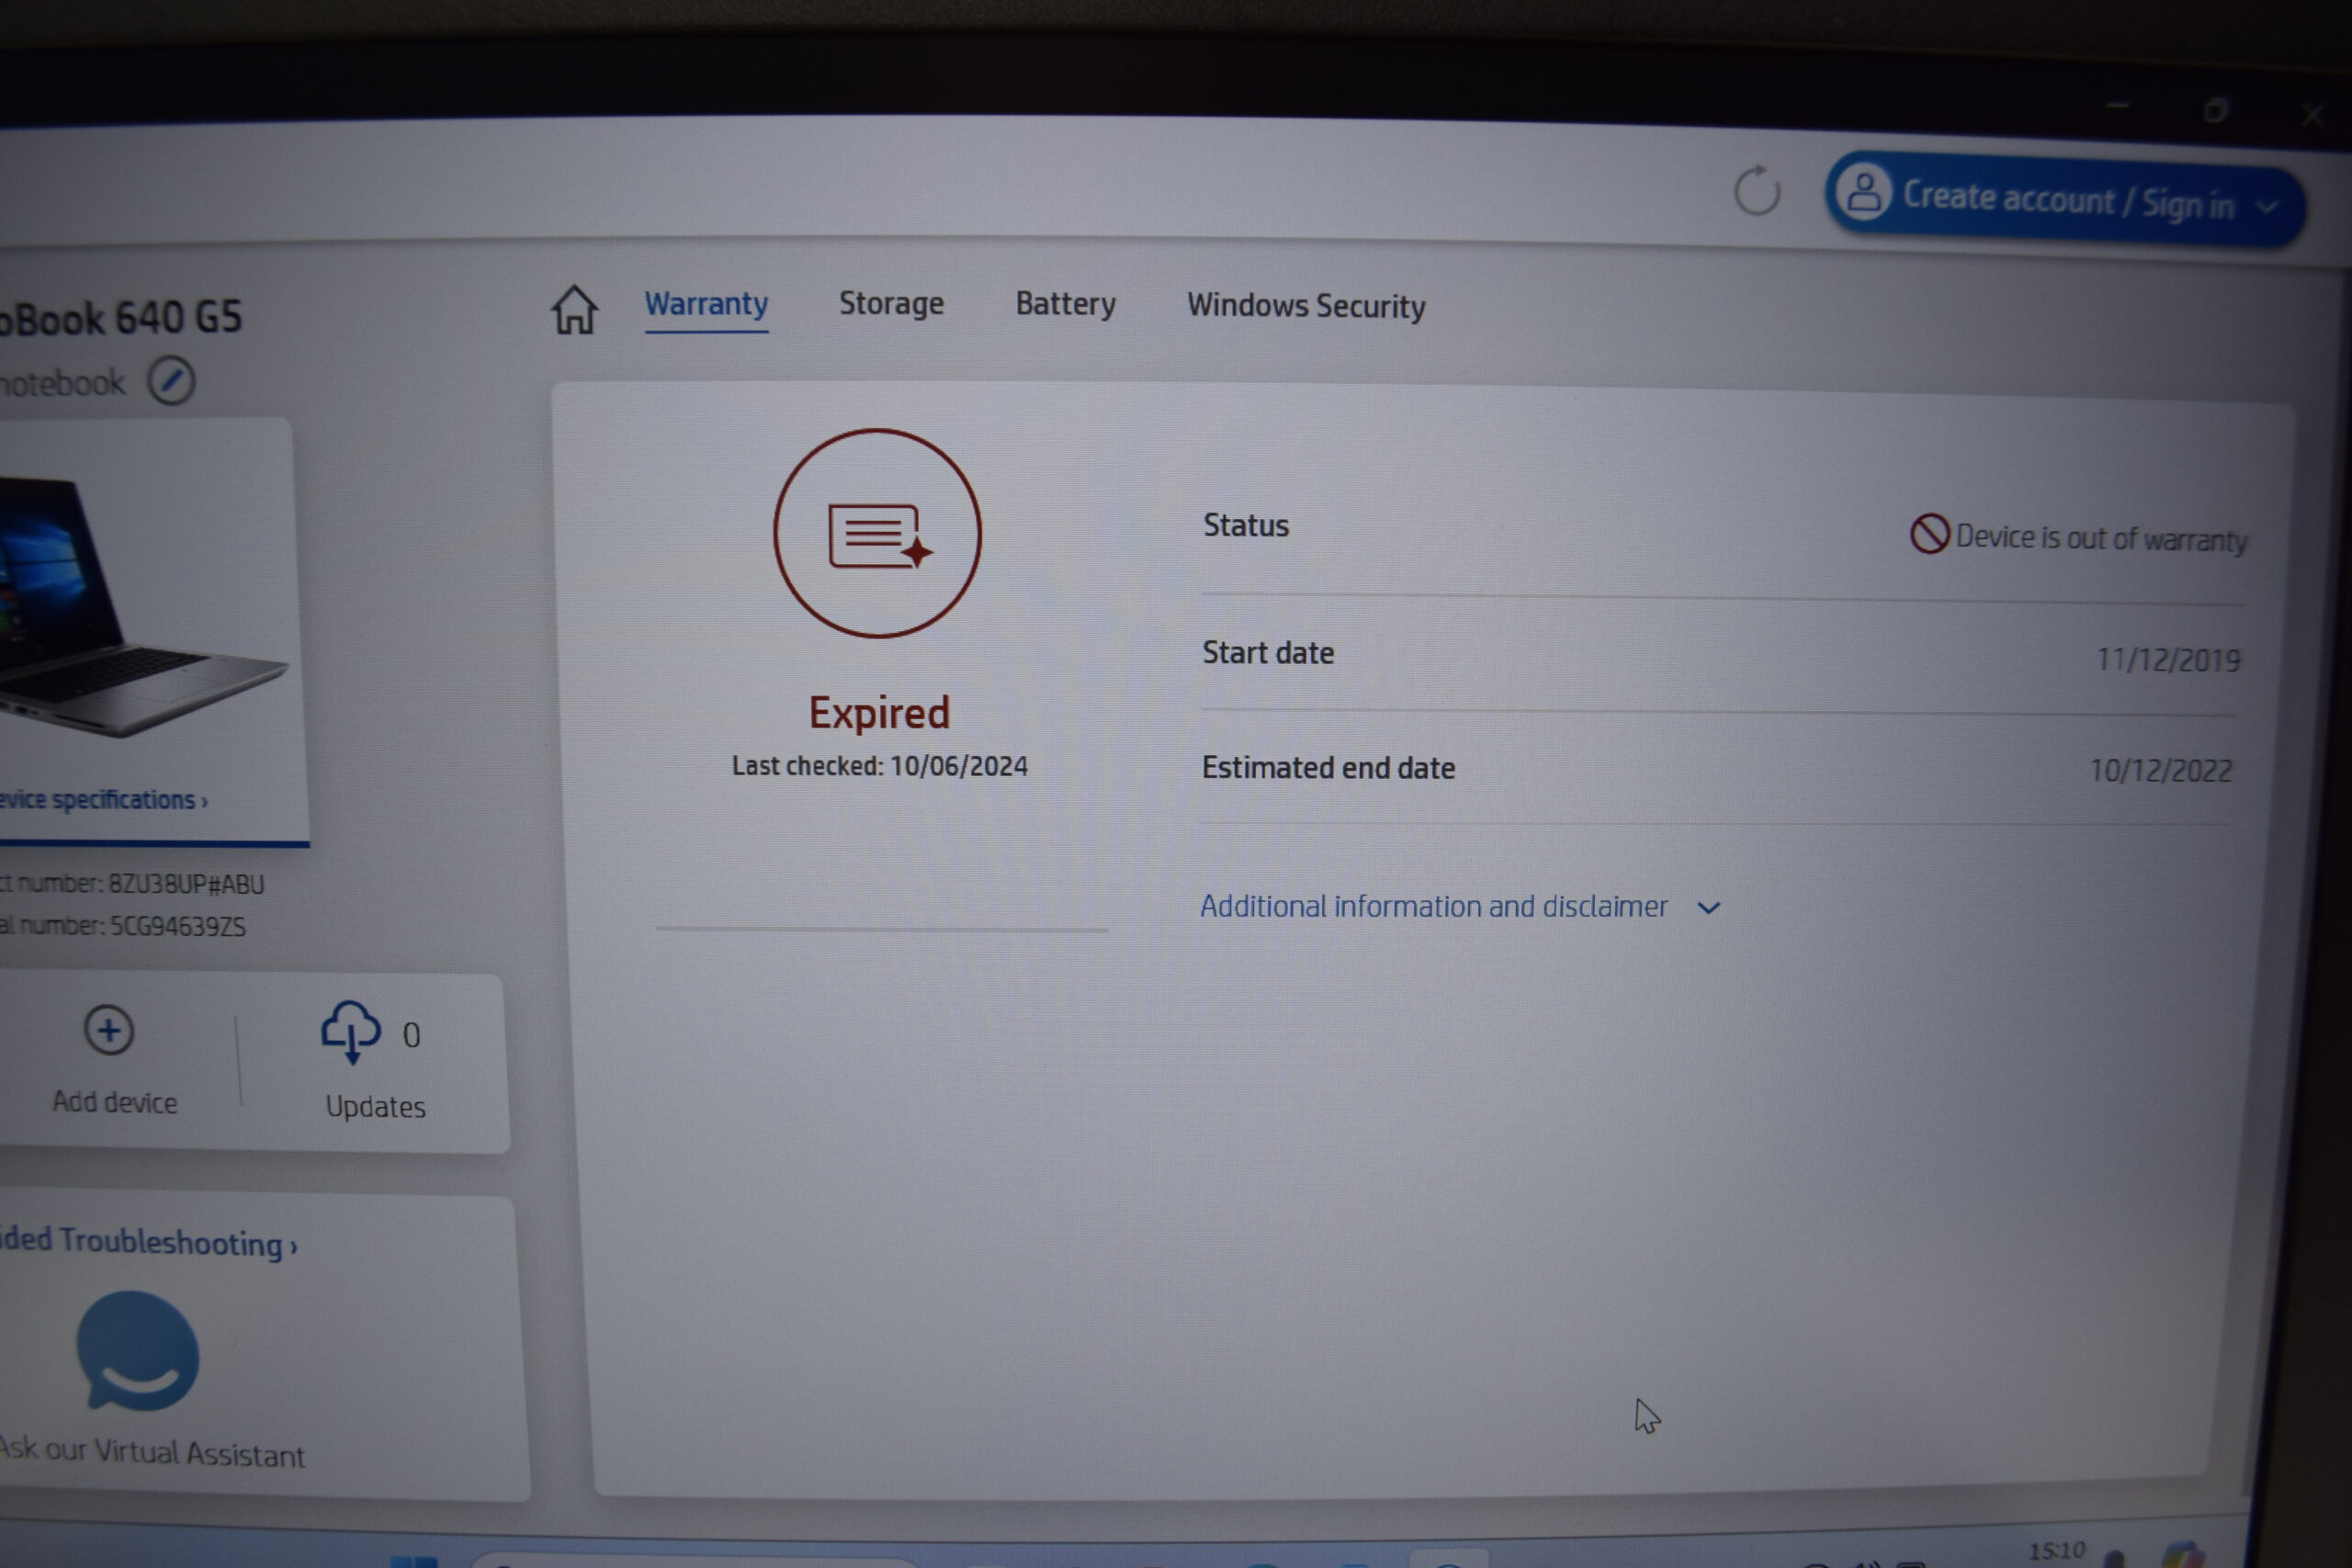Click the Expired warranty certificate icon
The width and height of the screenshot is (2352, 1568).
click(x=877, y=533)
